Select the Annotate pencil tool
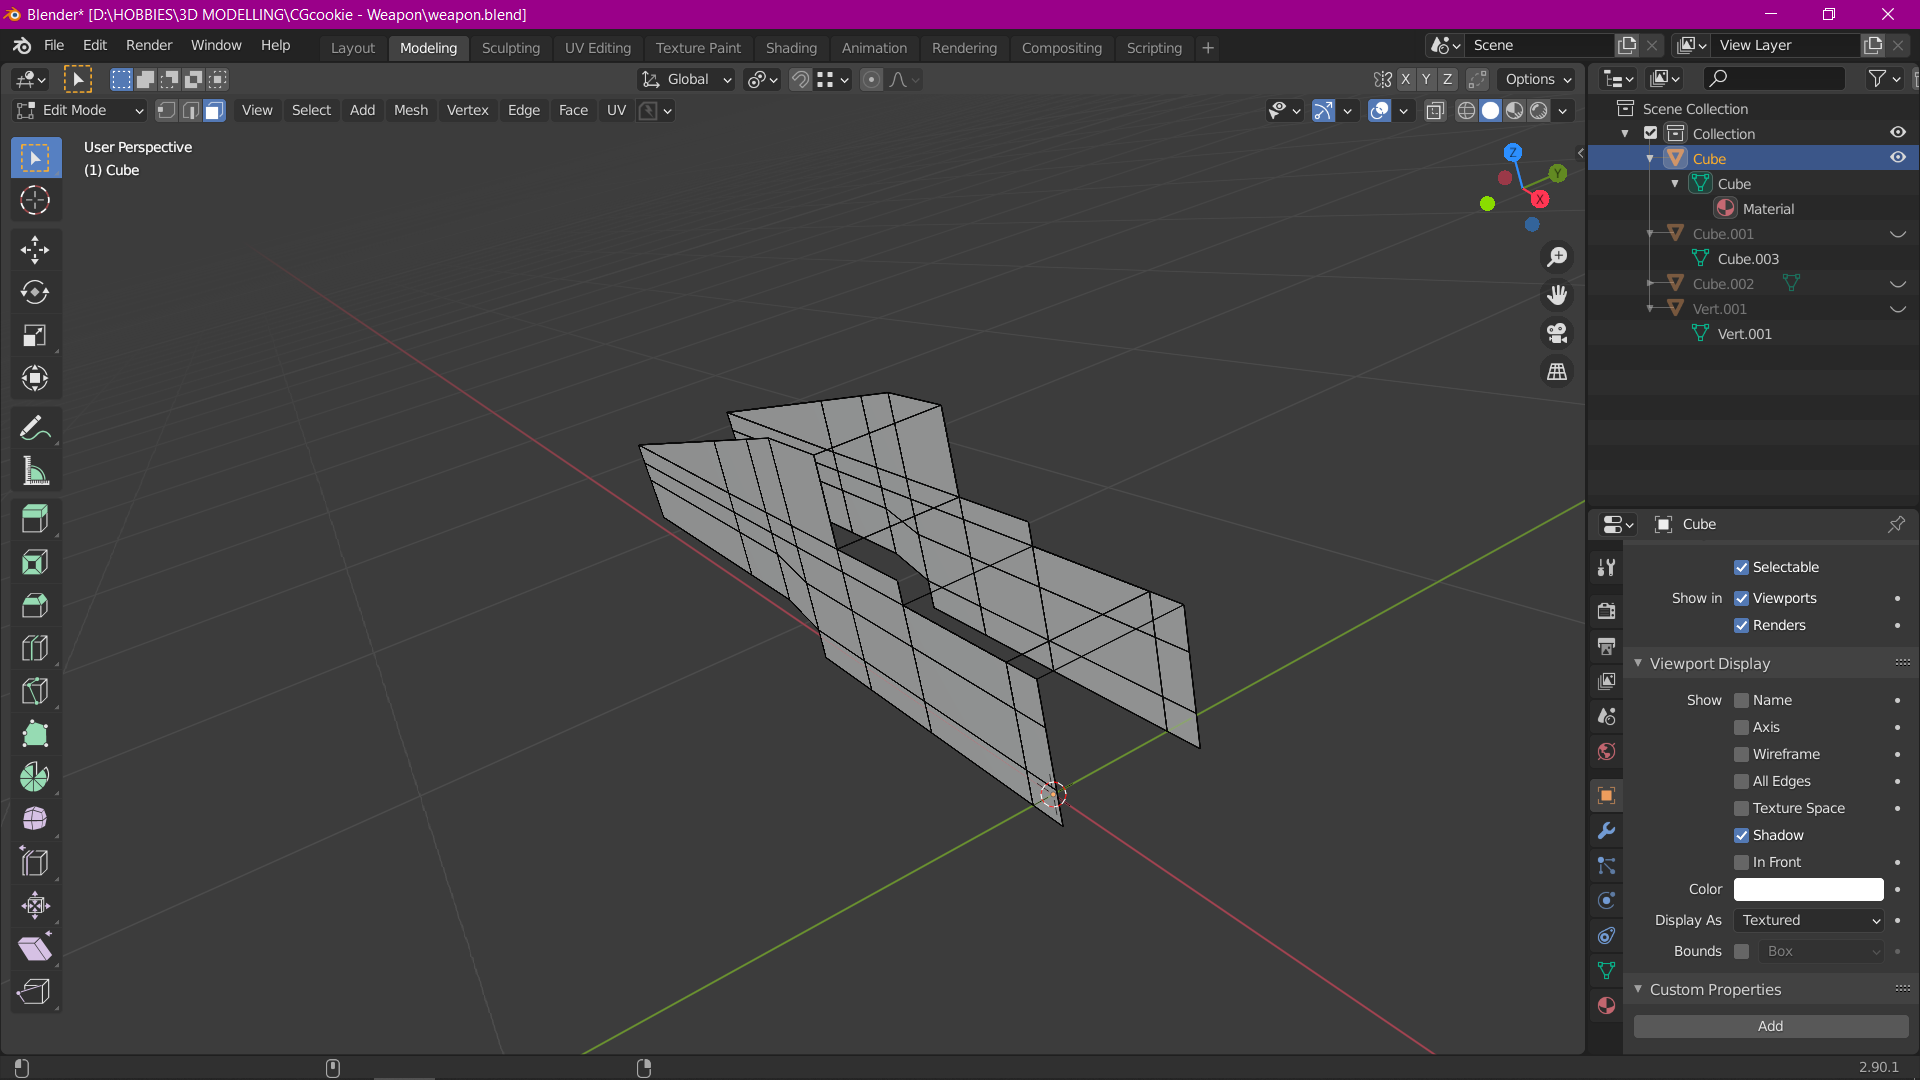Screen dimensions: 1920x1080 click(x=35, y=429)
